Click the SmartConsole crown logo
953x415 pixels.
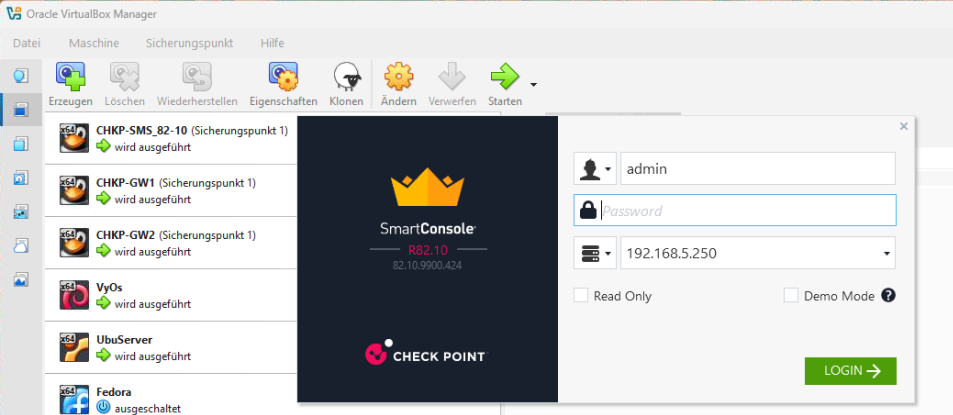tap(428, 187)
